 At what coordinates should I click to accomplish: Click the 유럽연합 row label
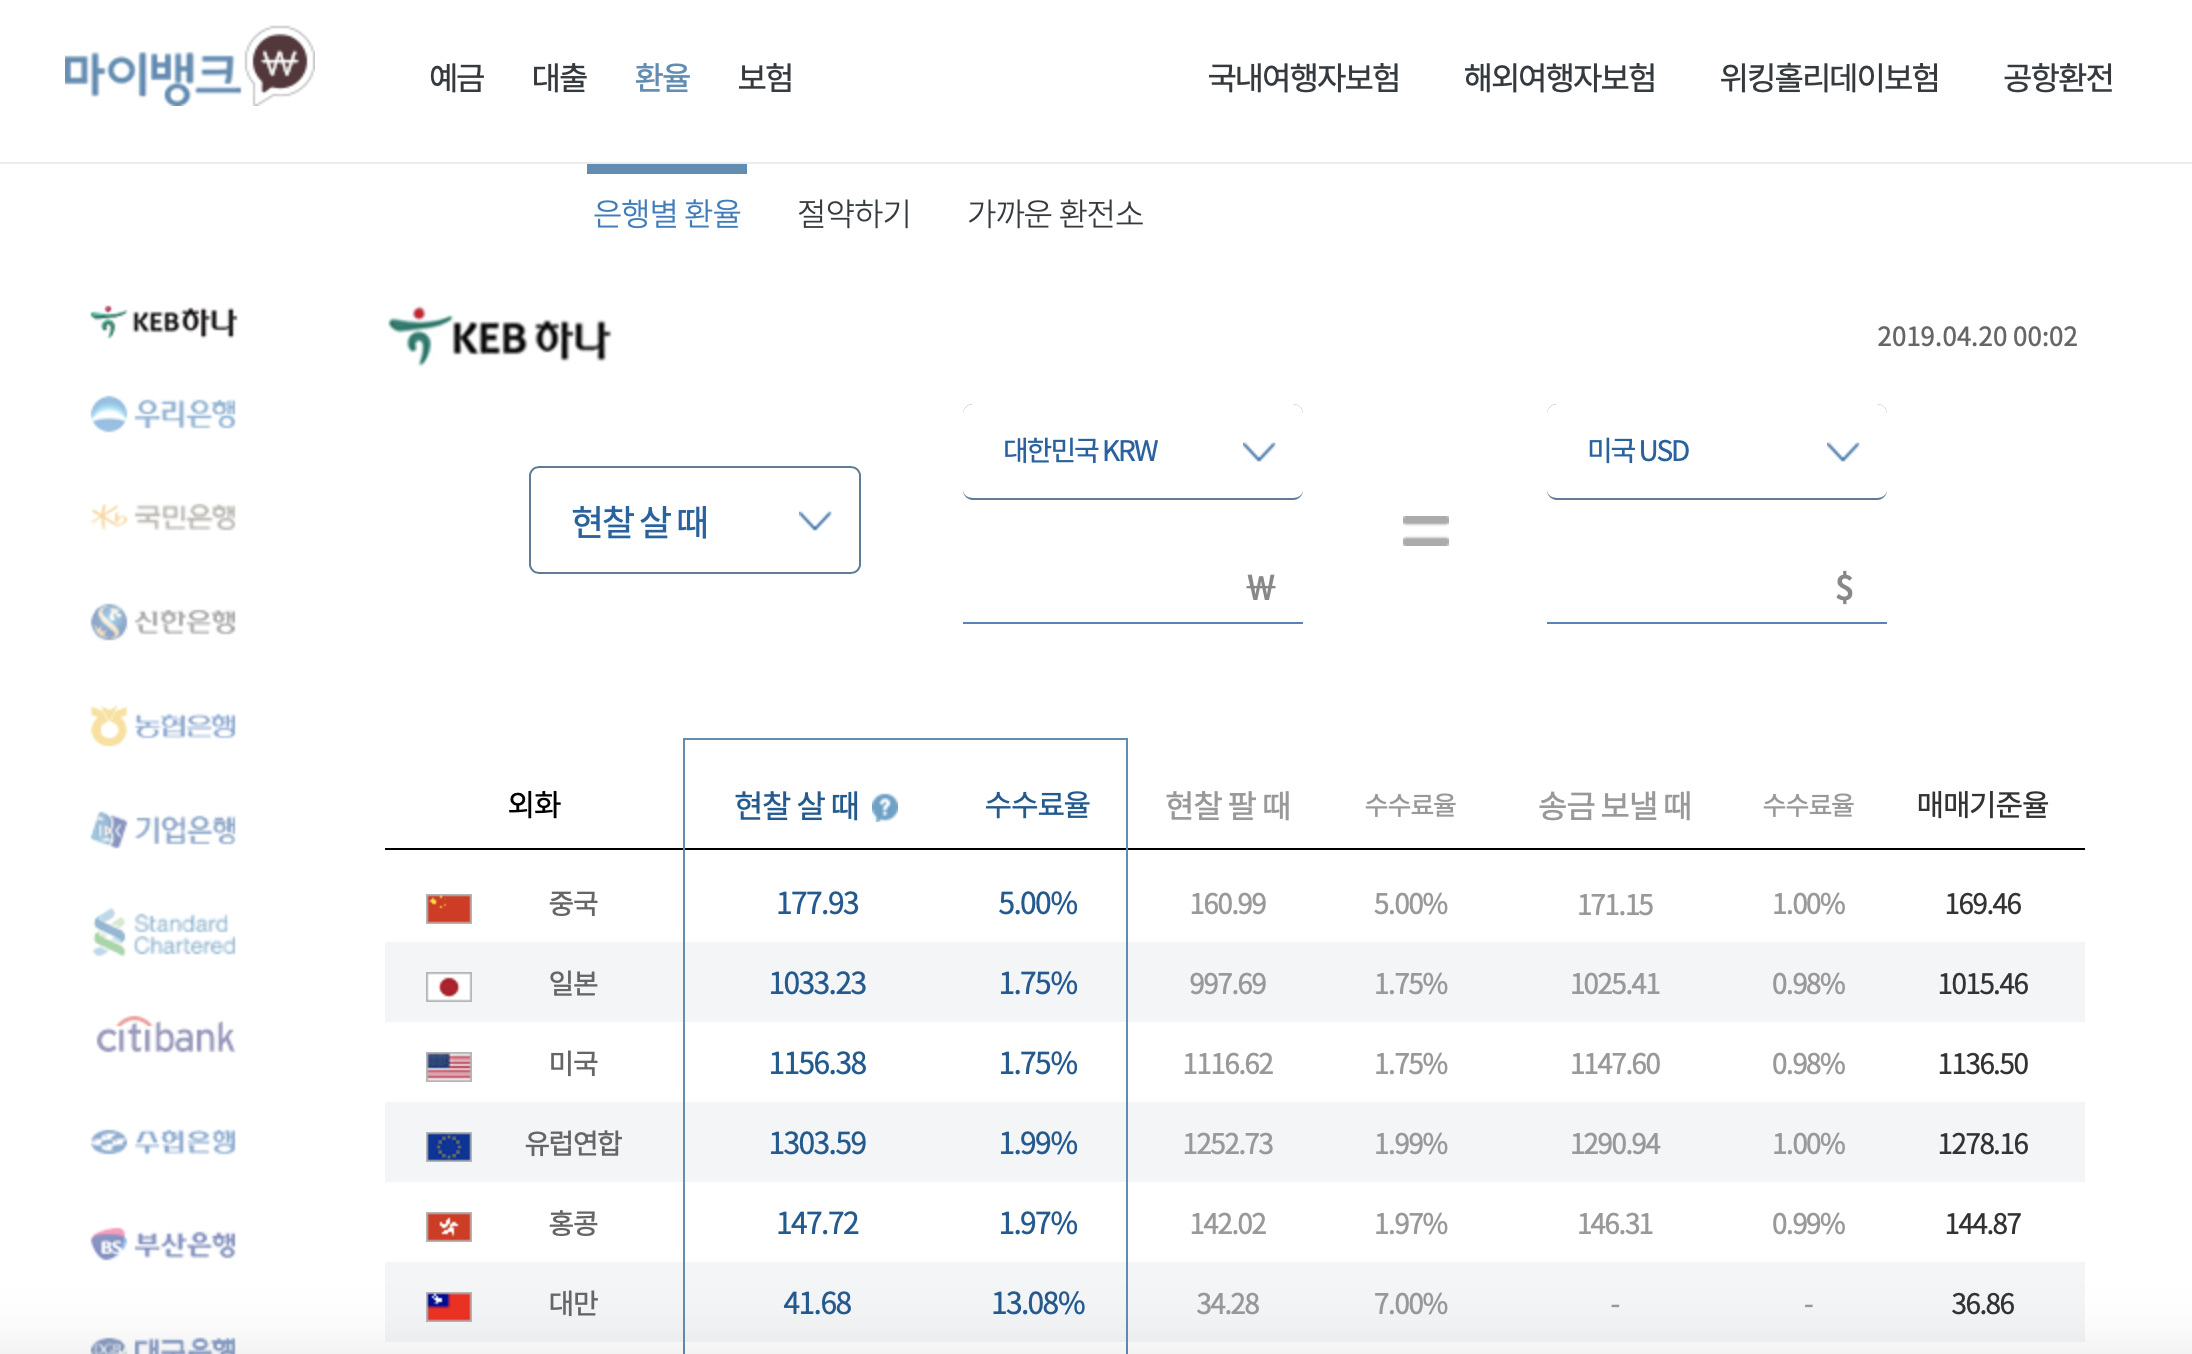pos(573,1143)
